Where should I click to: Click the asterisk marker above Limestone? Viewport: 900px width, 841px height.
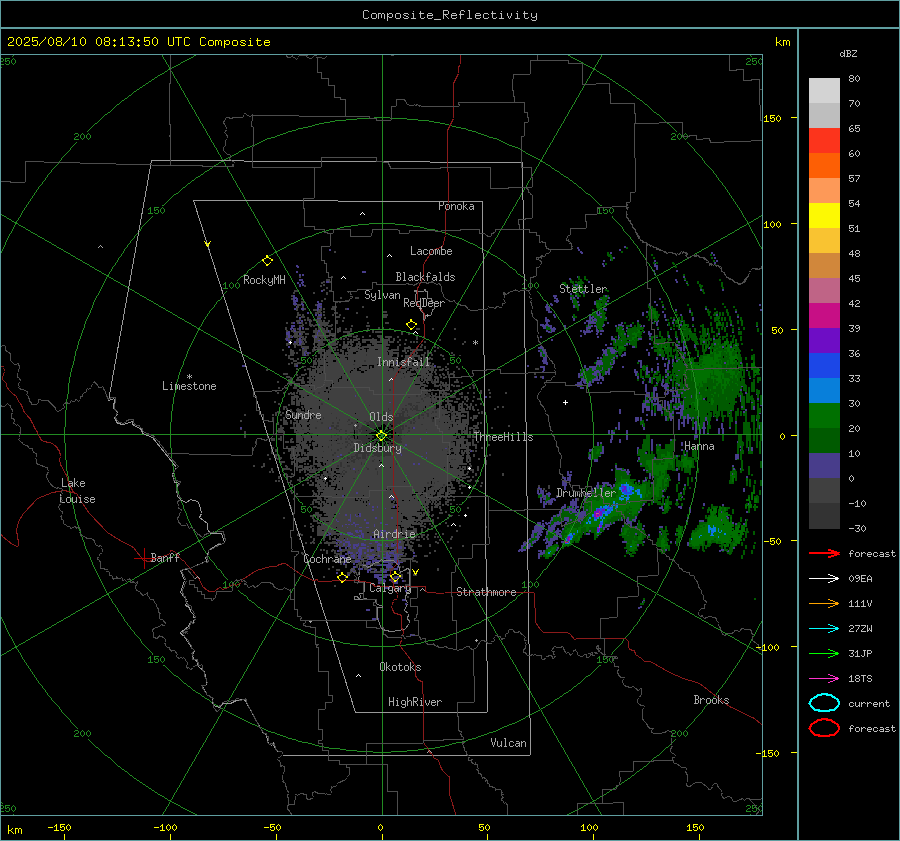click(189, 377)
